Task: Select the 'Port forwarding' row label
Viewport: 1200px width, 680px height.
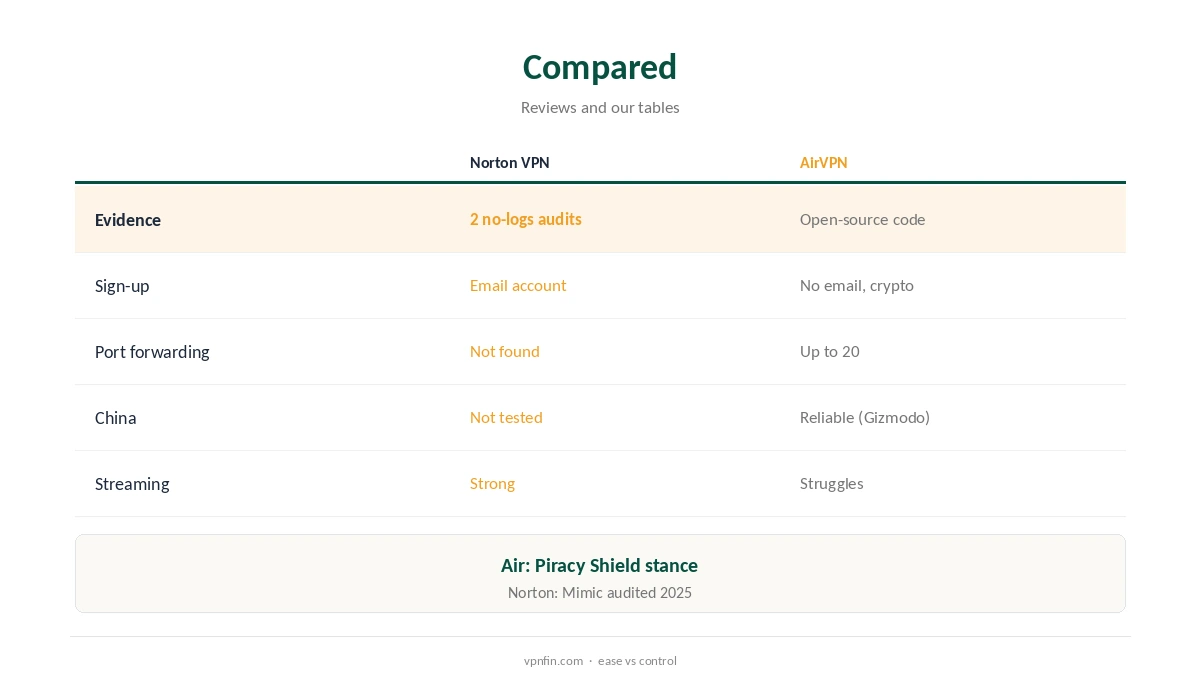Action: [x=152, y=352]
